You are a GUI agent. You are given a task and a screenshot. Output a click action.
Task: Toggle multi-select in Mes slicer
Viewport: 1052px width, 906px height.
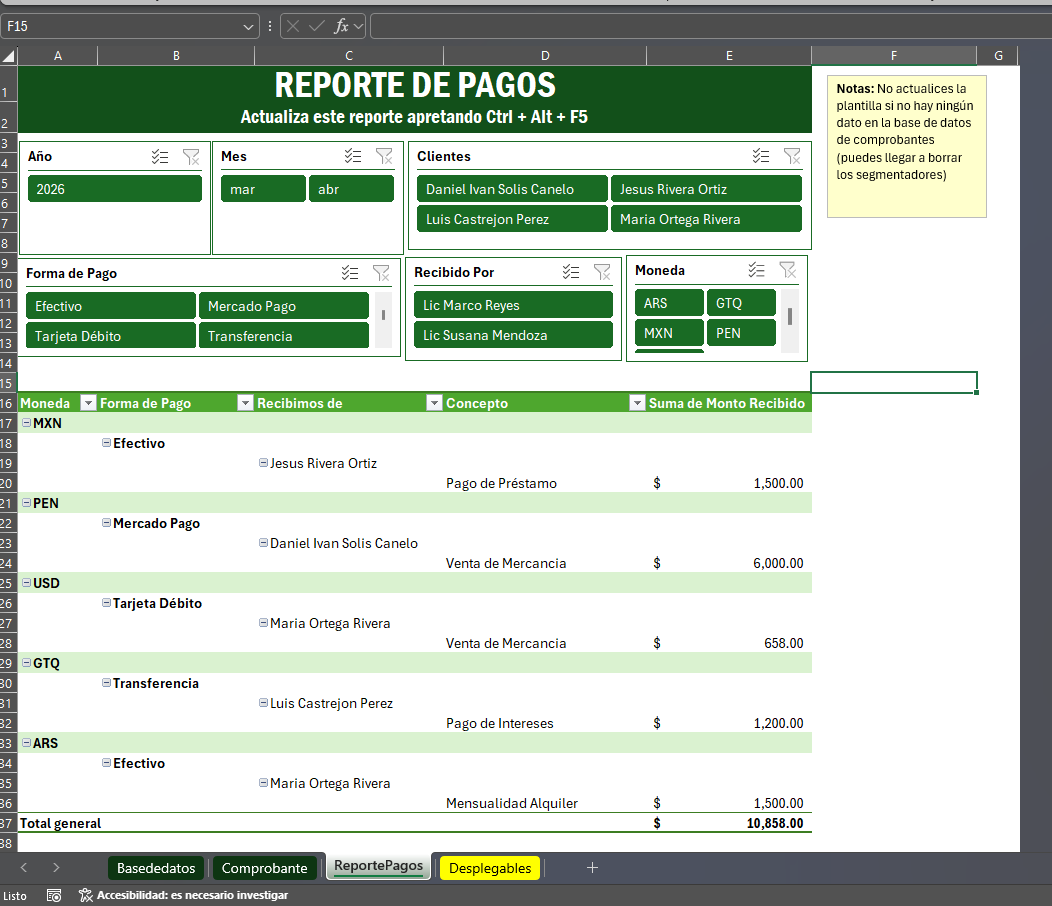353,156
